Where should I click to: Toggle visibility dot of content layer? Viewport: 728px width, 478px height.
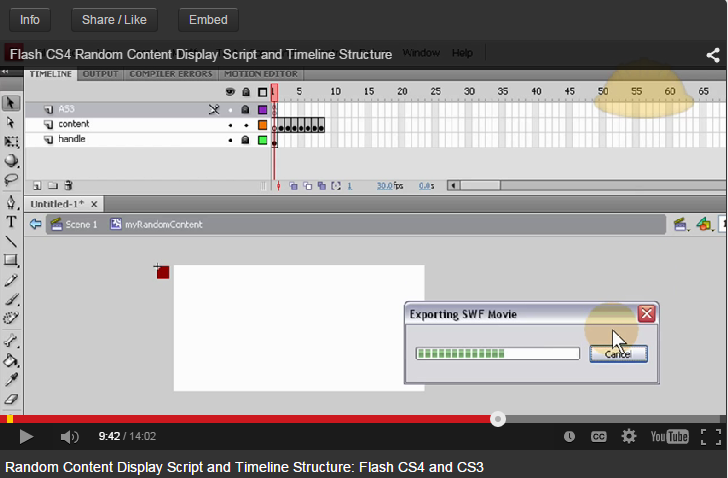coord(230,125)
